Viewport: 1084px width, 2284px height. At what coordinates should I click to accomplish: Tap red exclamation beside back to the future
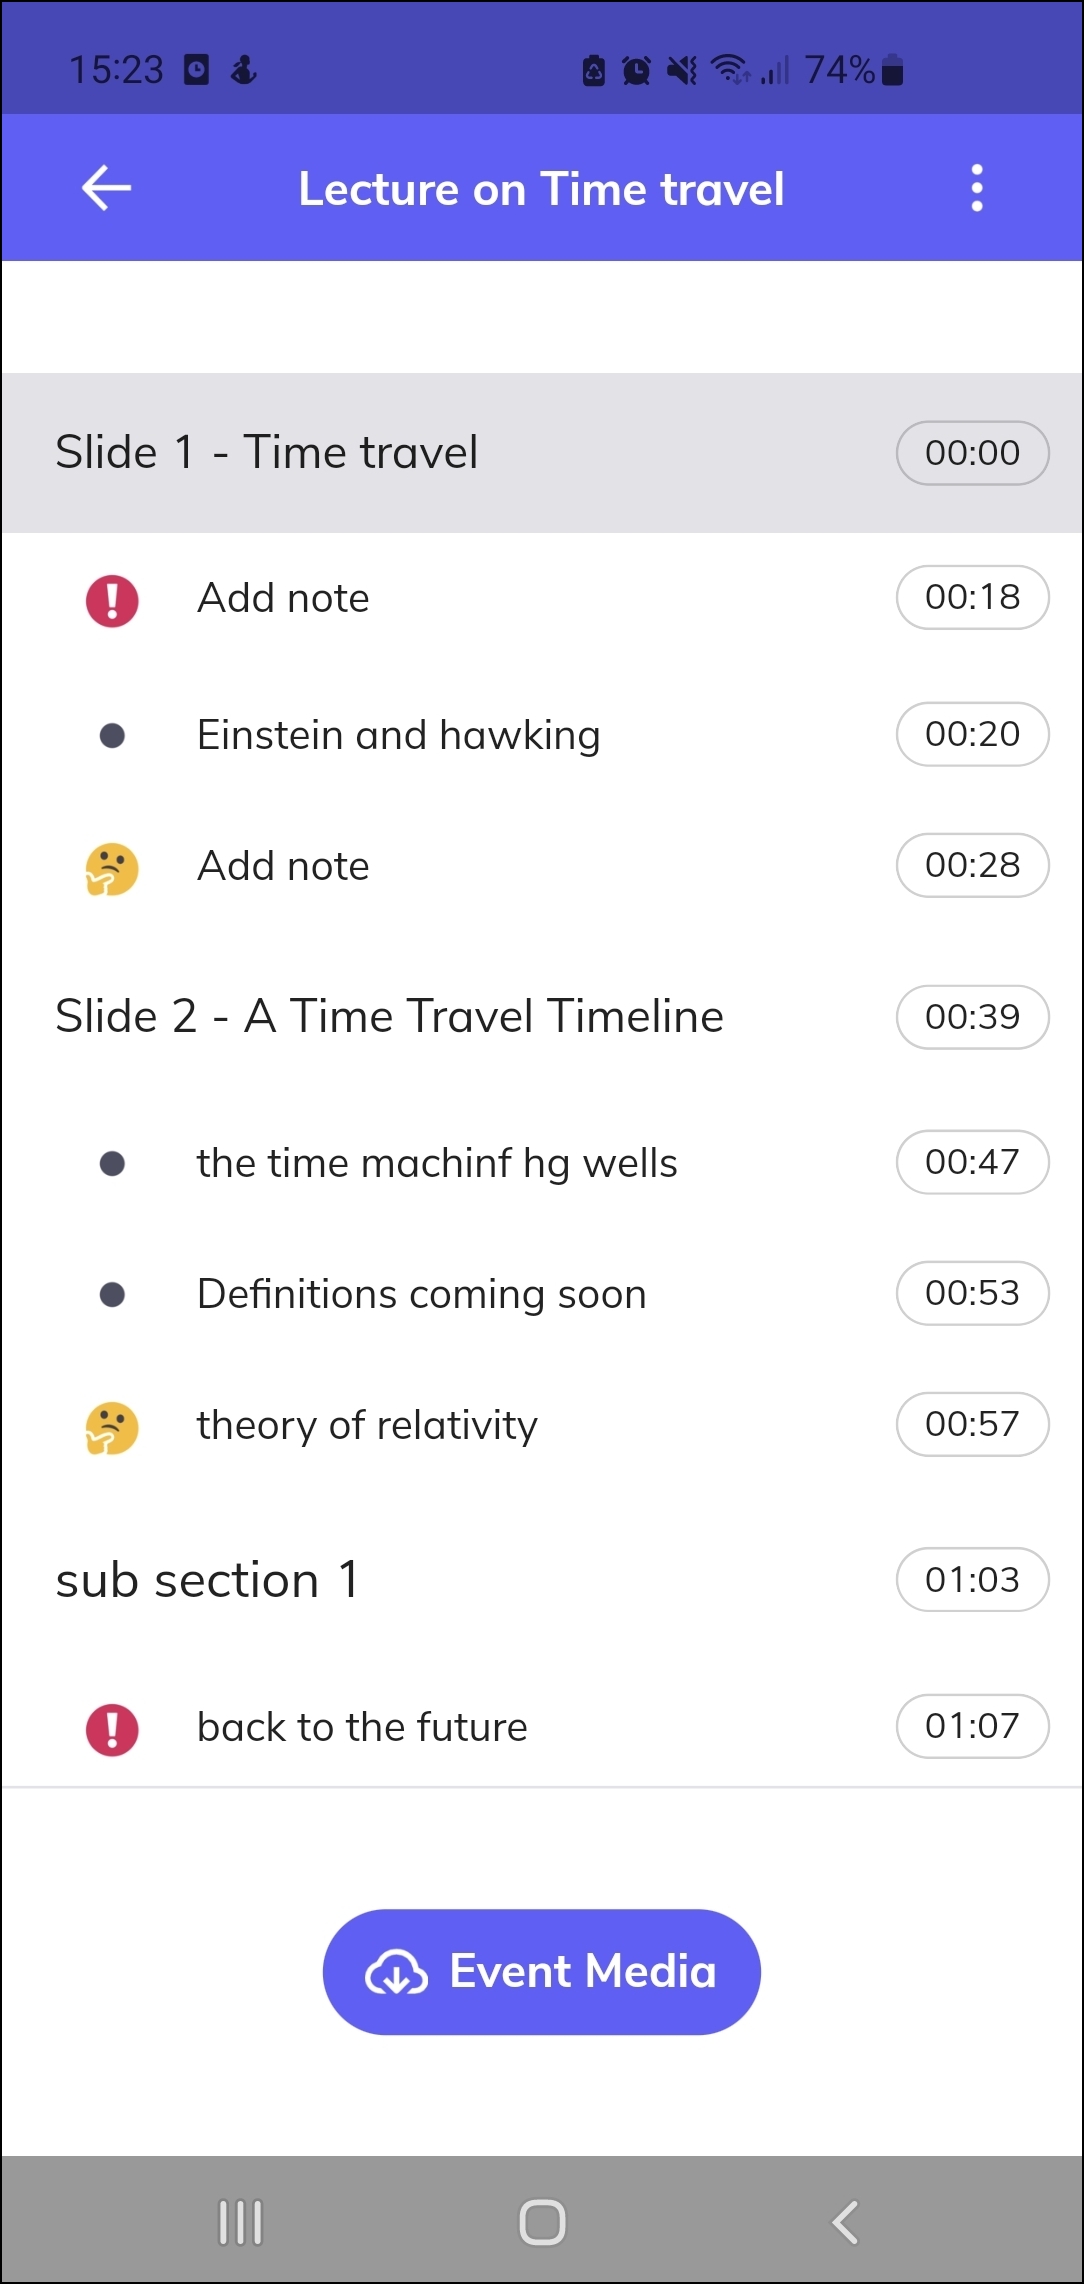[112, 1729]
